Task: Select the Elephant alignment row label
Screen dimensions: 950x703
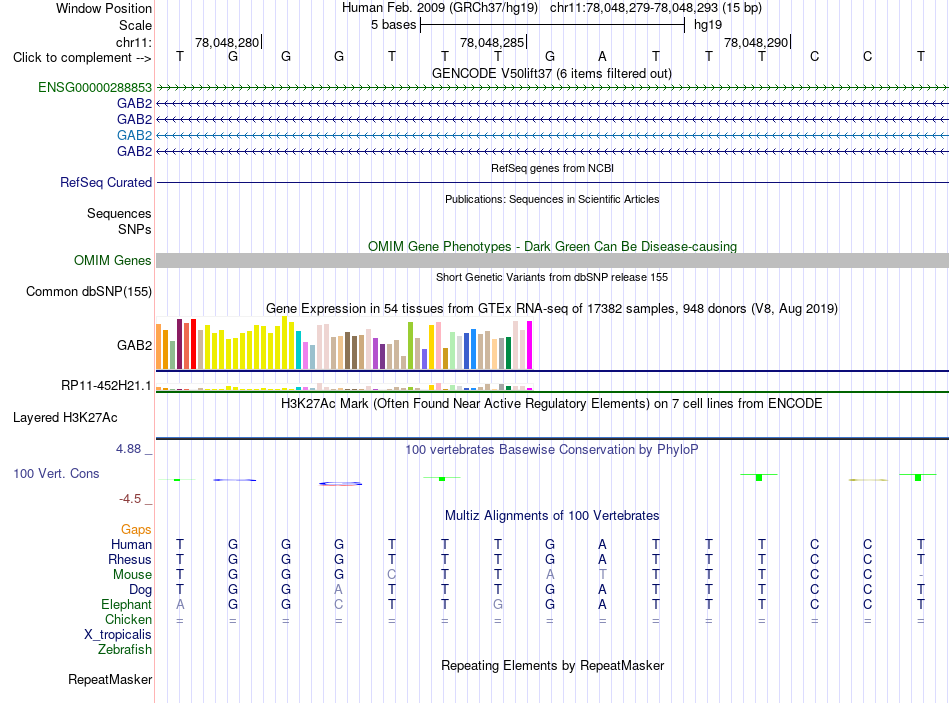Action: 126,604
